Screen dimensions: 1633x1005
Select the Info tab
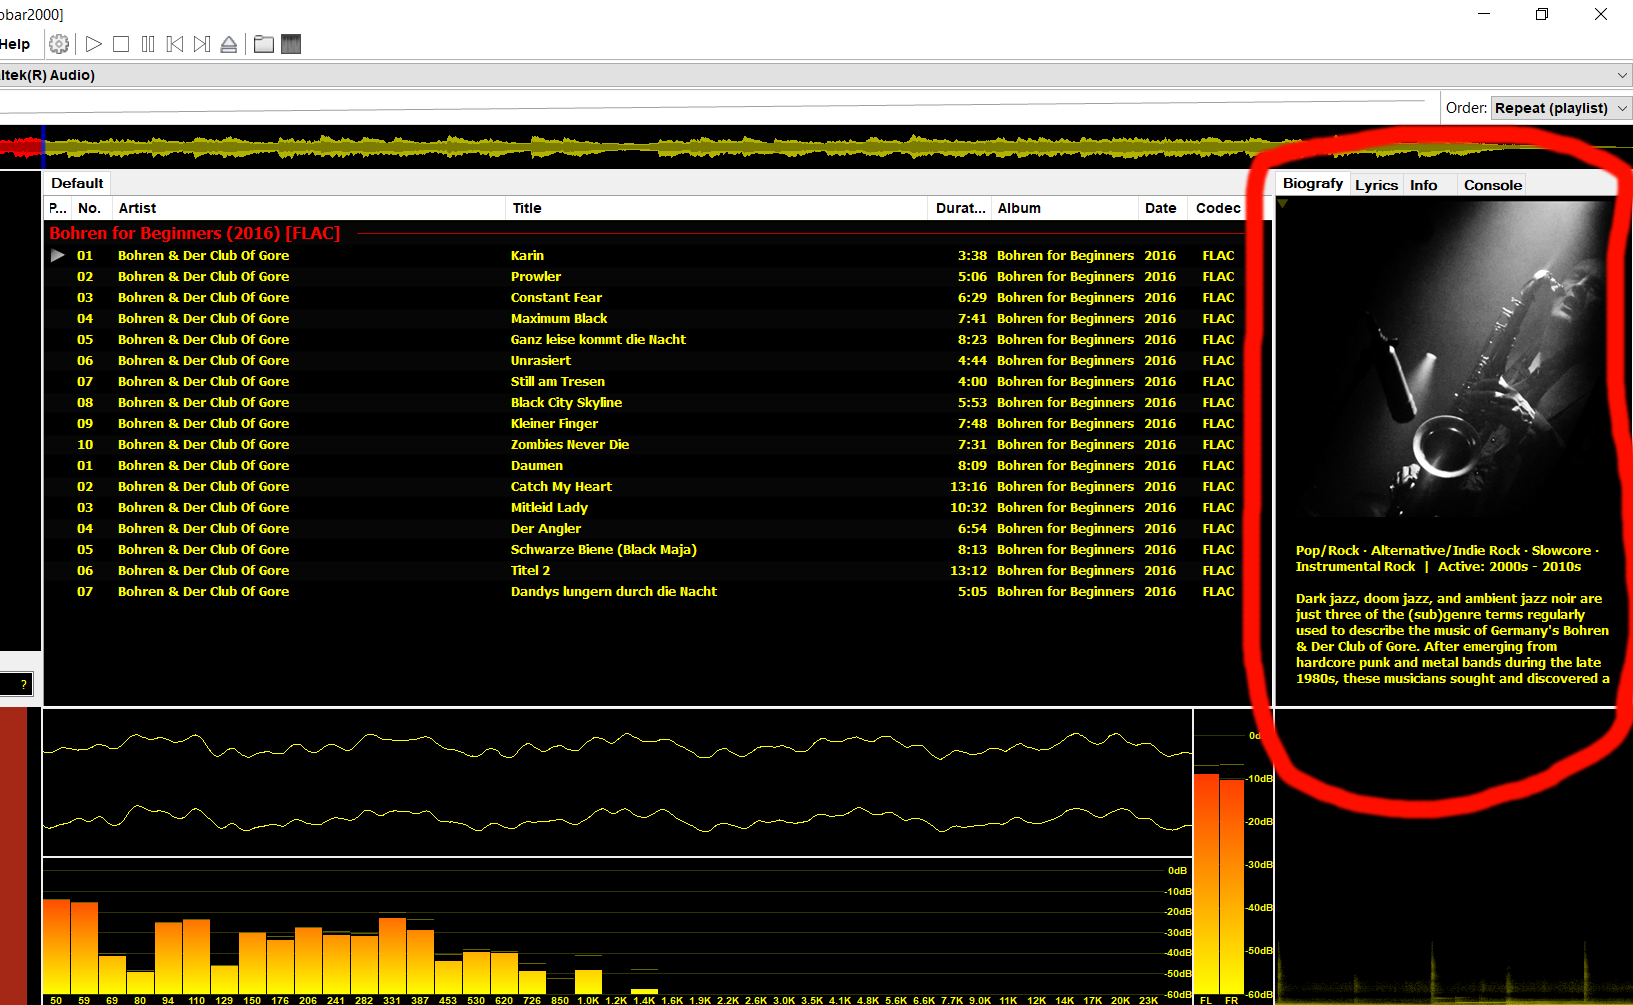1423,185
